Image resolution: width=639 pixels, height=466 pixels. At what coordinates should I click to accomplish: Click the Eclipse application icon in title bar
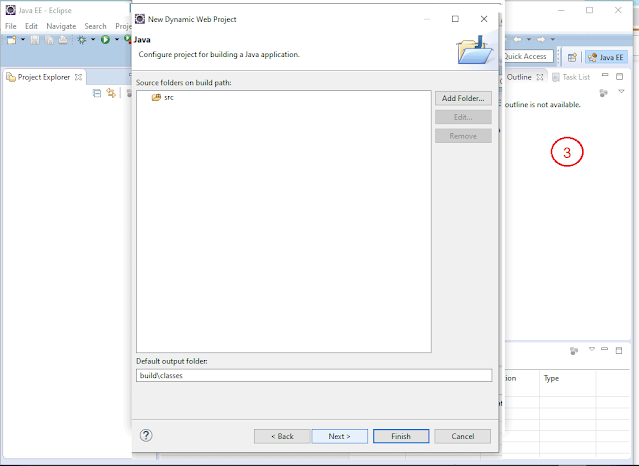coord(11,10)
